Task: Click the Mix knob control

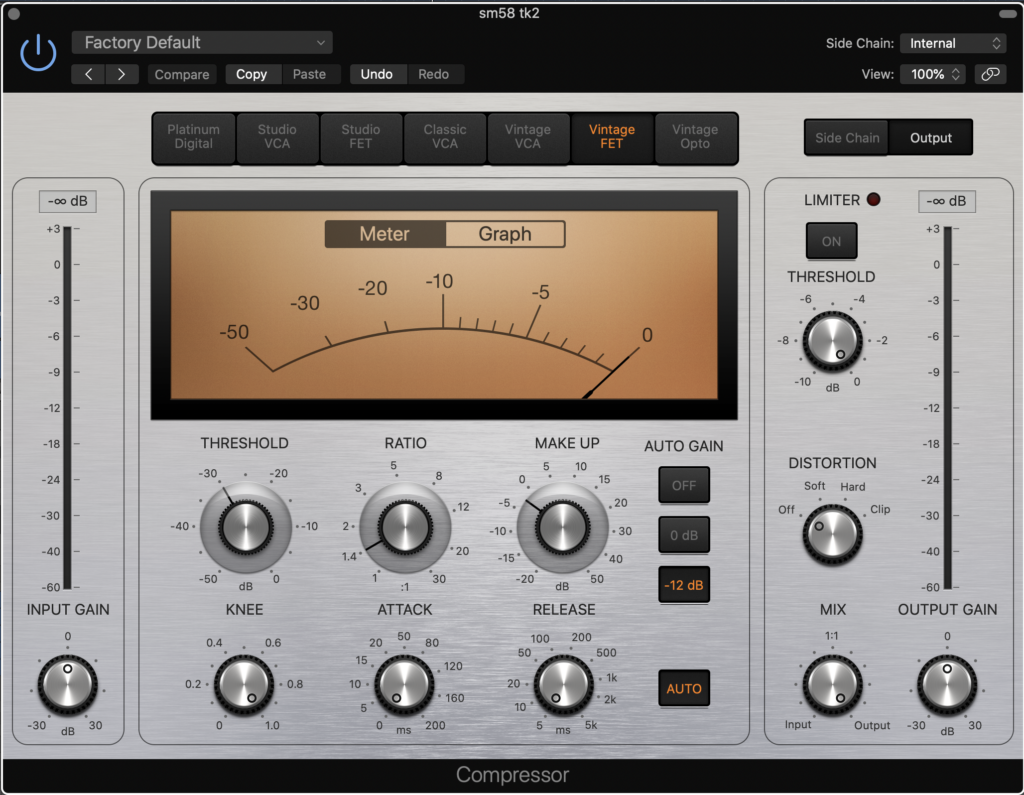Action: 832,684
